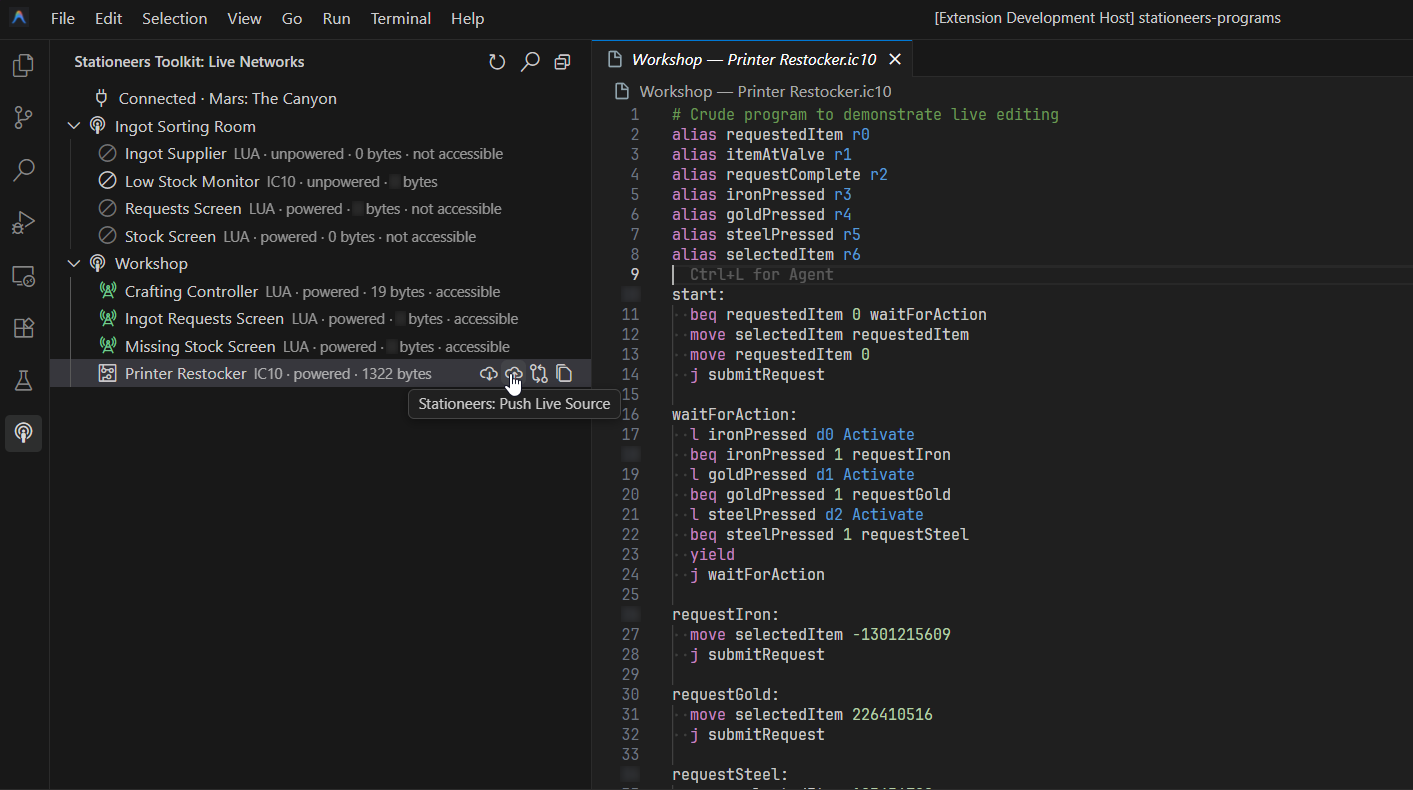
Task: Select the Crafting Controller tree item
Action: tap(320, 291)
